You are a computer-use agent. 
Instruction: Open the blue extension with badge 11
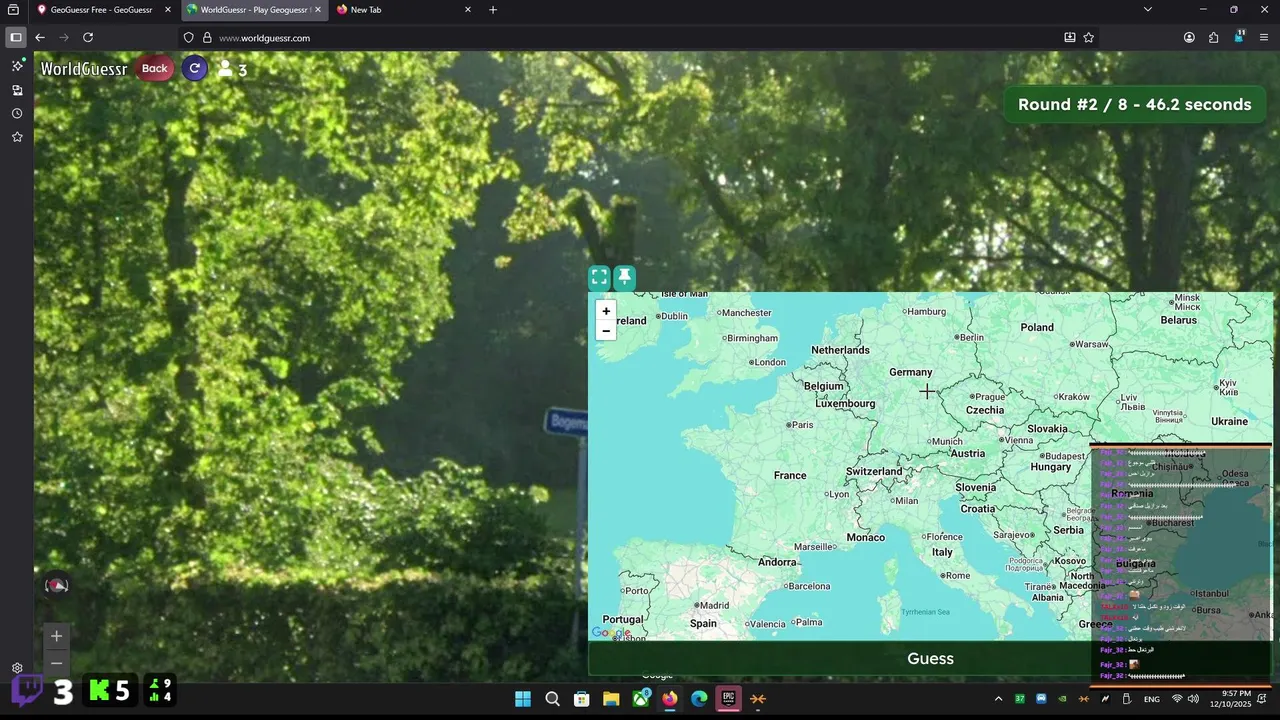point(1239,36)
